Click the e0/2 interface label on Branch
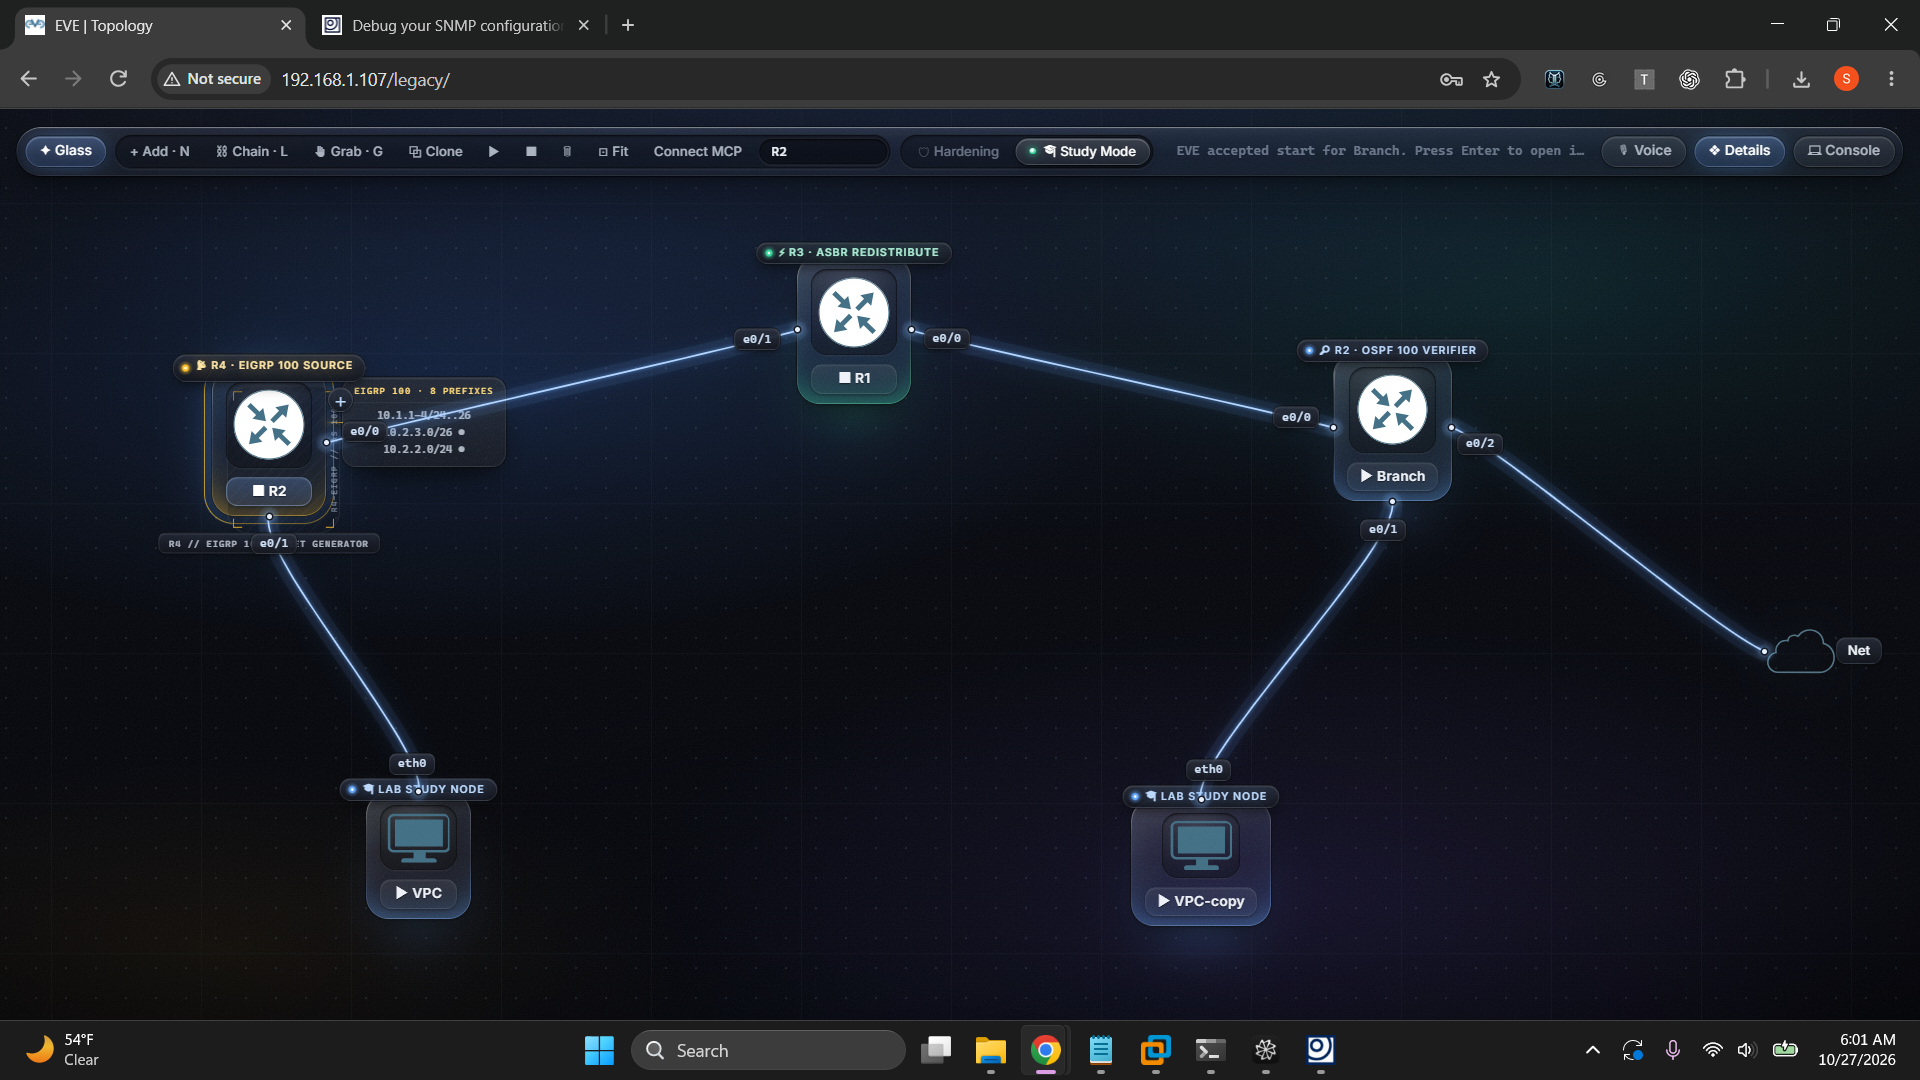Viewport: 1920px width, 1080px height. click(x=1479, y=443)
